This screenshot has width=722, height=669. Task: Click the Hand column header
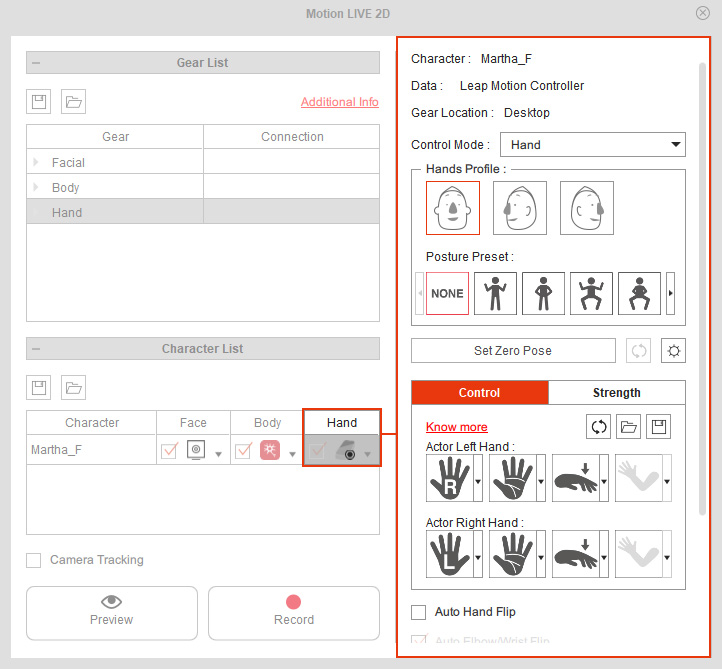coord(342,422)
